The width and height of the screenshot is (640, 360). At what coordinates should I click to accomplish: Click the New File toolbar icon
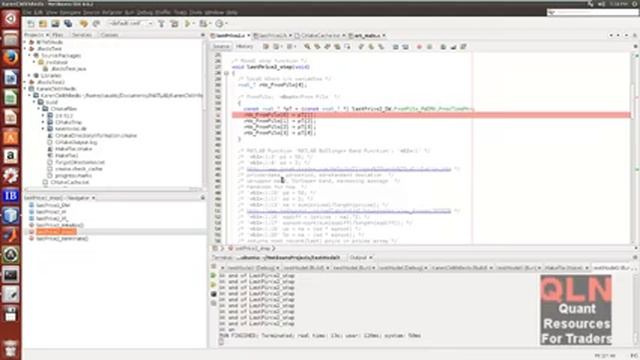[x=31, y=24]
